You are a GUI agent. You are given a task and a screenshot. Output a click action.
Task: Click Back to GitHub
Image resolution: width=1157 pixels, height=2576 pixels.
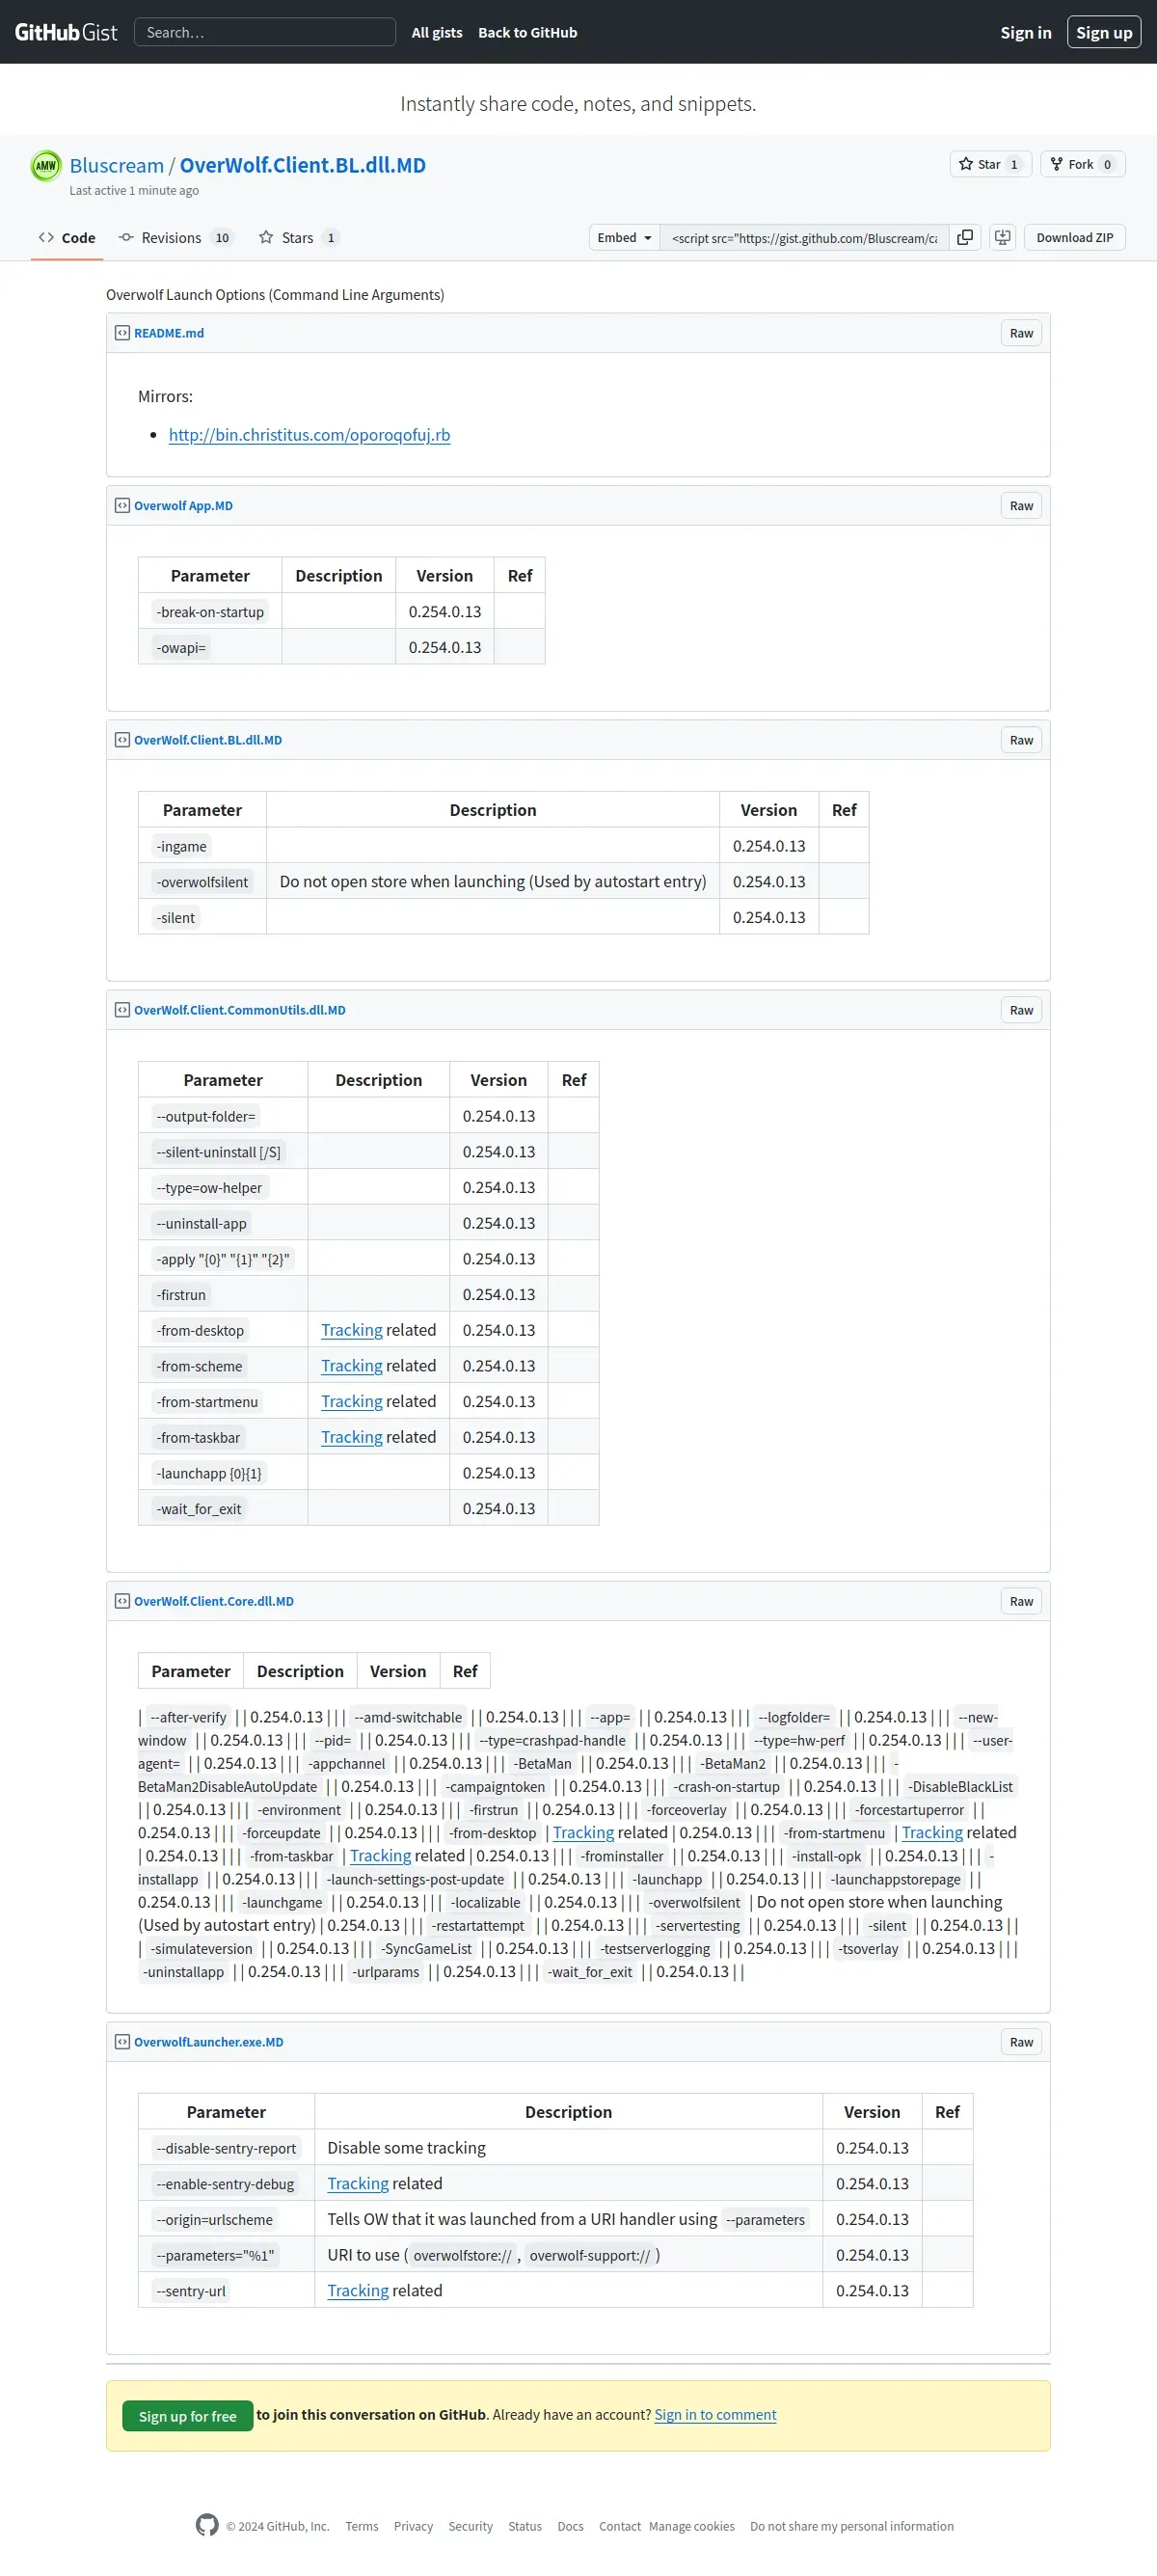(527, 32)
